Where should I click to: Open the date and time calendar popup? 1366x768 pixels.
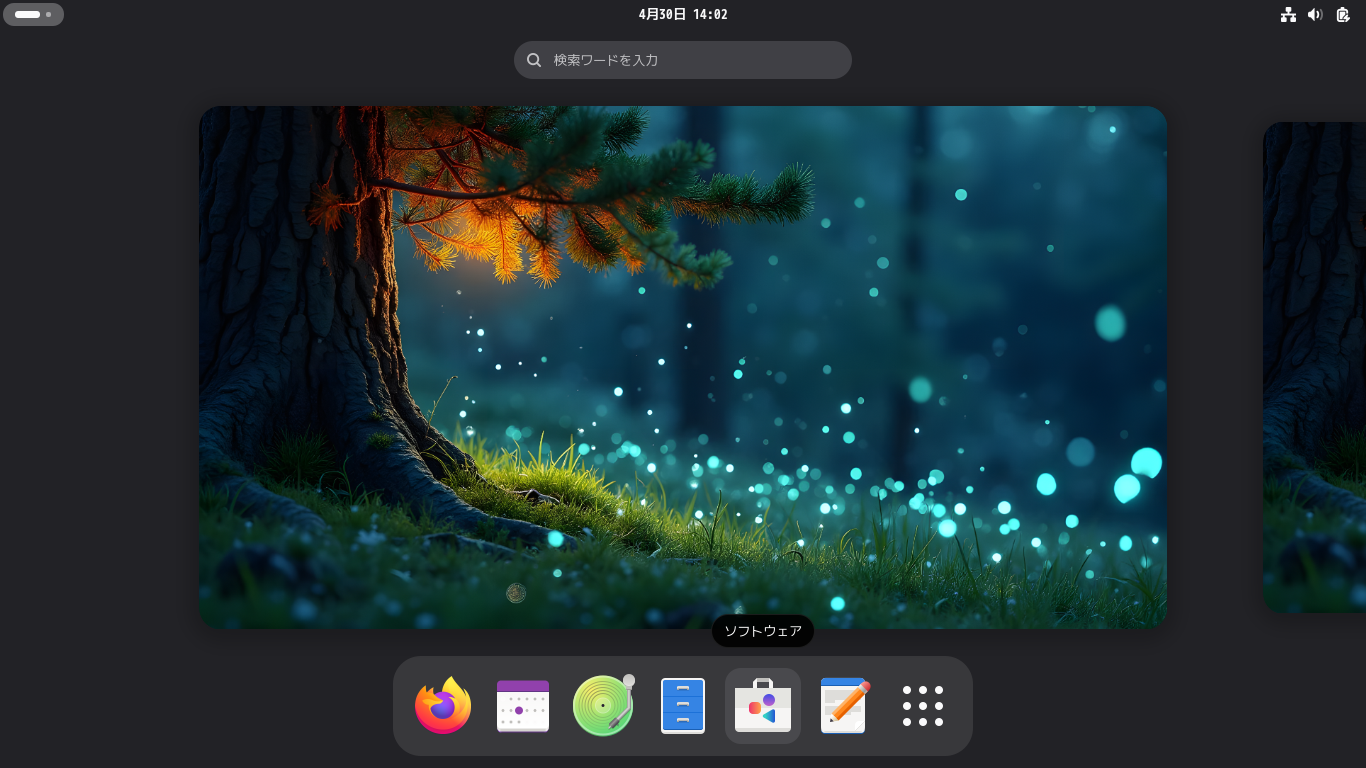[682, 14]
